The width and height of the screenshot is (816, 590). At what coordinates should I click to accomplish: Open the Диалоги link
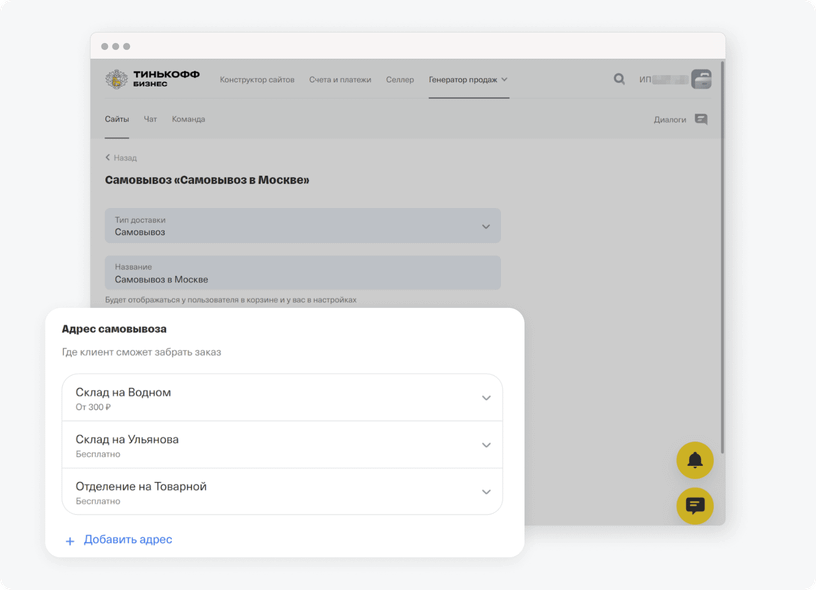(x=670, y=120)
